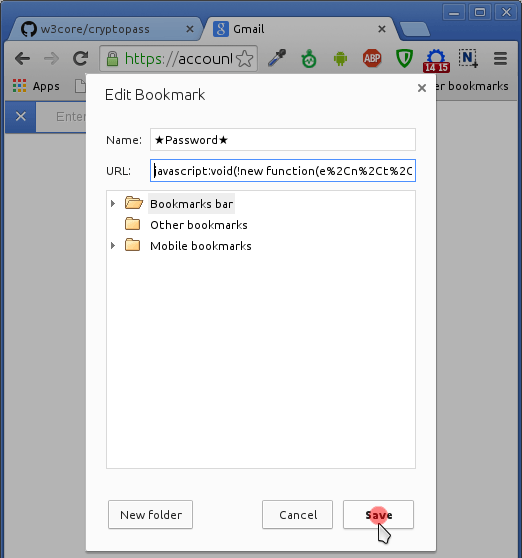Create a New folder

pos(151,515)
